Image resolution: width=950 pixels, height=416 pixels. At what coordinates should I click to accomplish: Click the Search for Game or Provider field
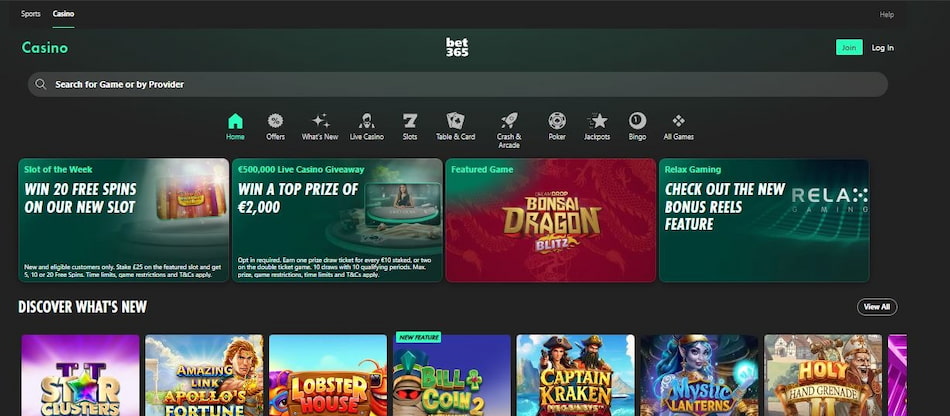458,84
